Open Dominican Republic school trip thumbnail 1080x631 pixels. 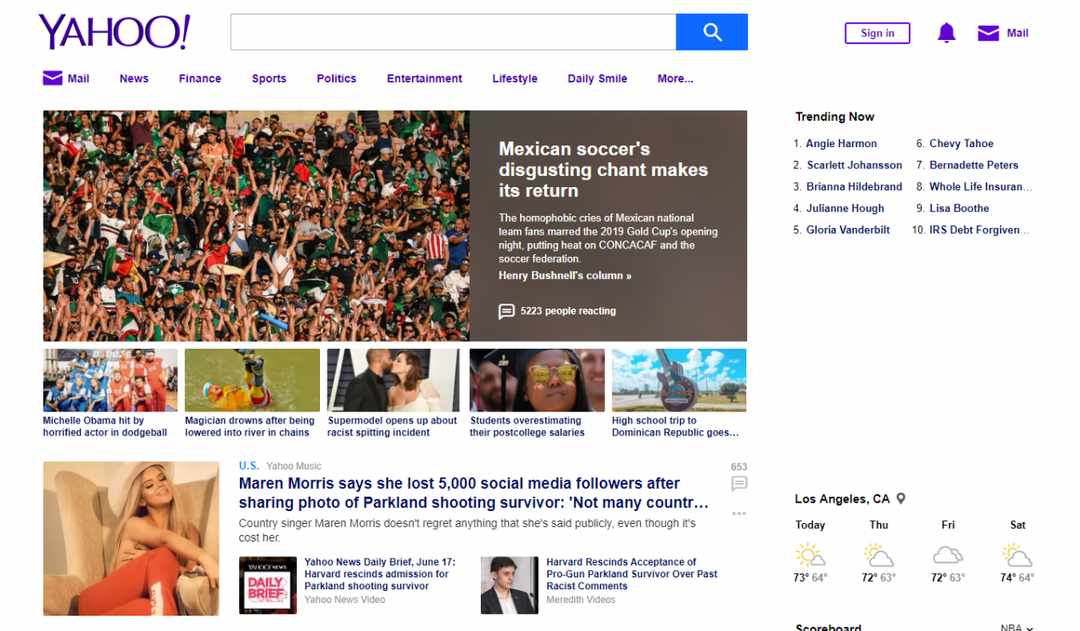[x=679, y=380]
